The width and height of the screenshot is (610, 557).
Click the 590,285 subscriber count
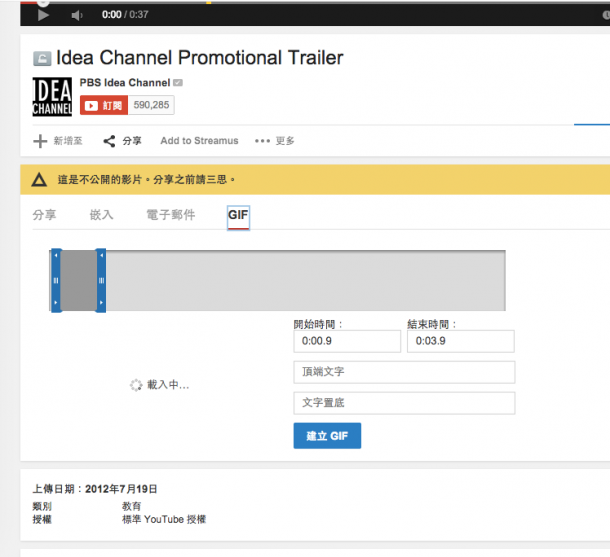click(x=151, y=105)
